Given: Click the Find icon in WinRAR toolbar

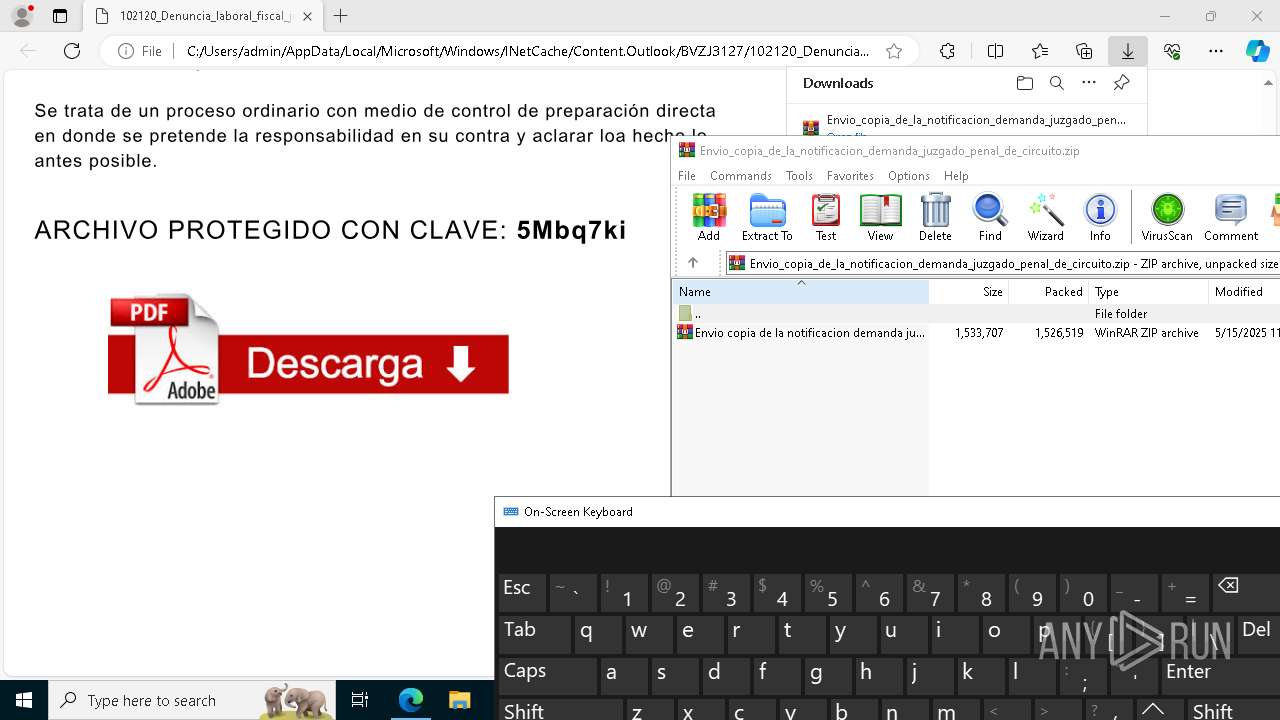Looking at the screenshot, I should click(x=990, y=217).
